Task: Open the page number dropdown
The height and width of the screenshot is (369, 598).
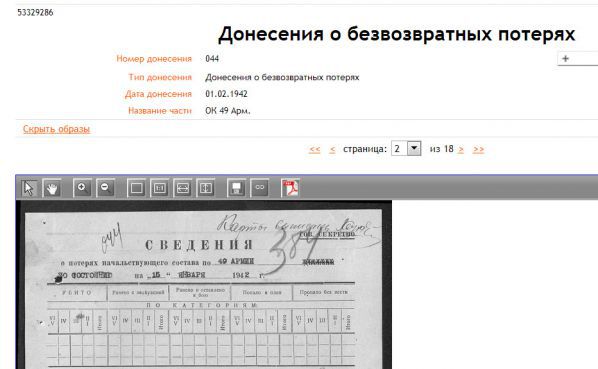Action: click(414, 148)
